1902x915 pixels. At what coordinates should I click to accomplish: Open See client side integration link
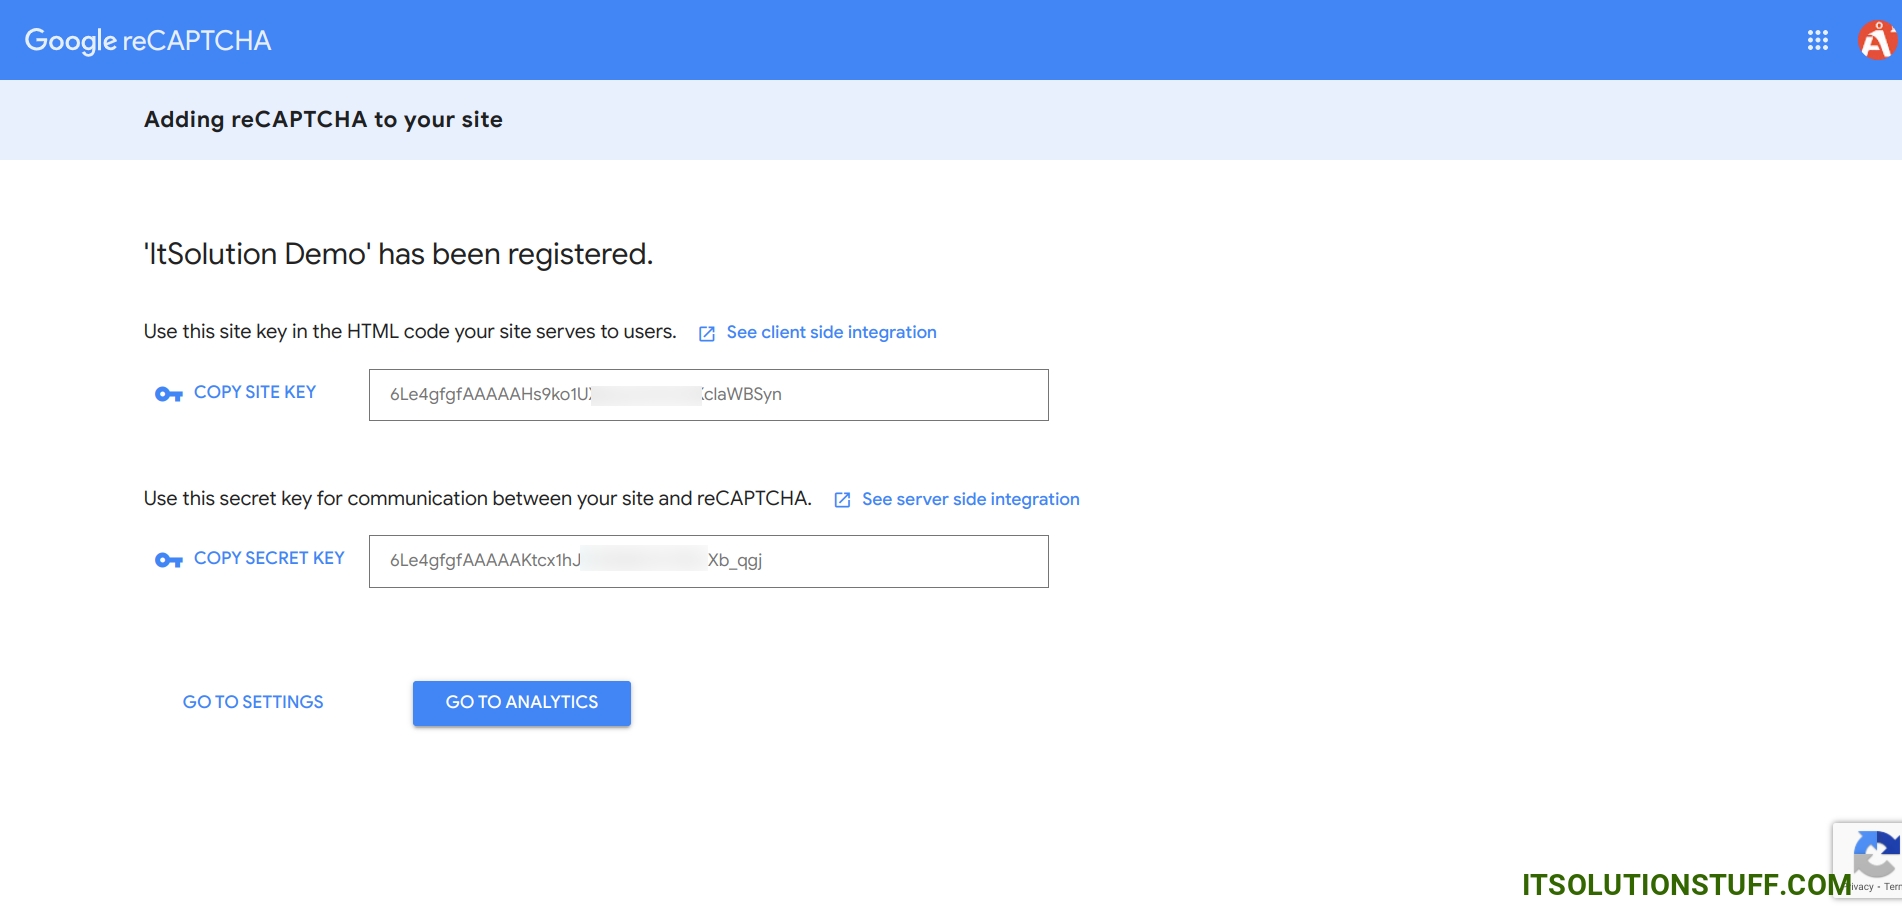click(831, 332)
